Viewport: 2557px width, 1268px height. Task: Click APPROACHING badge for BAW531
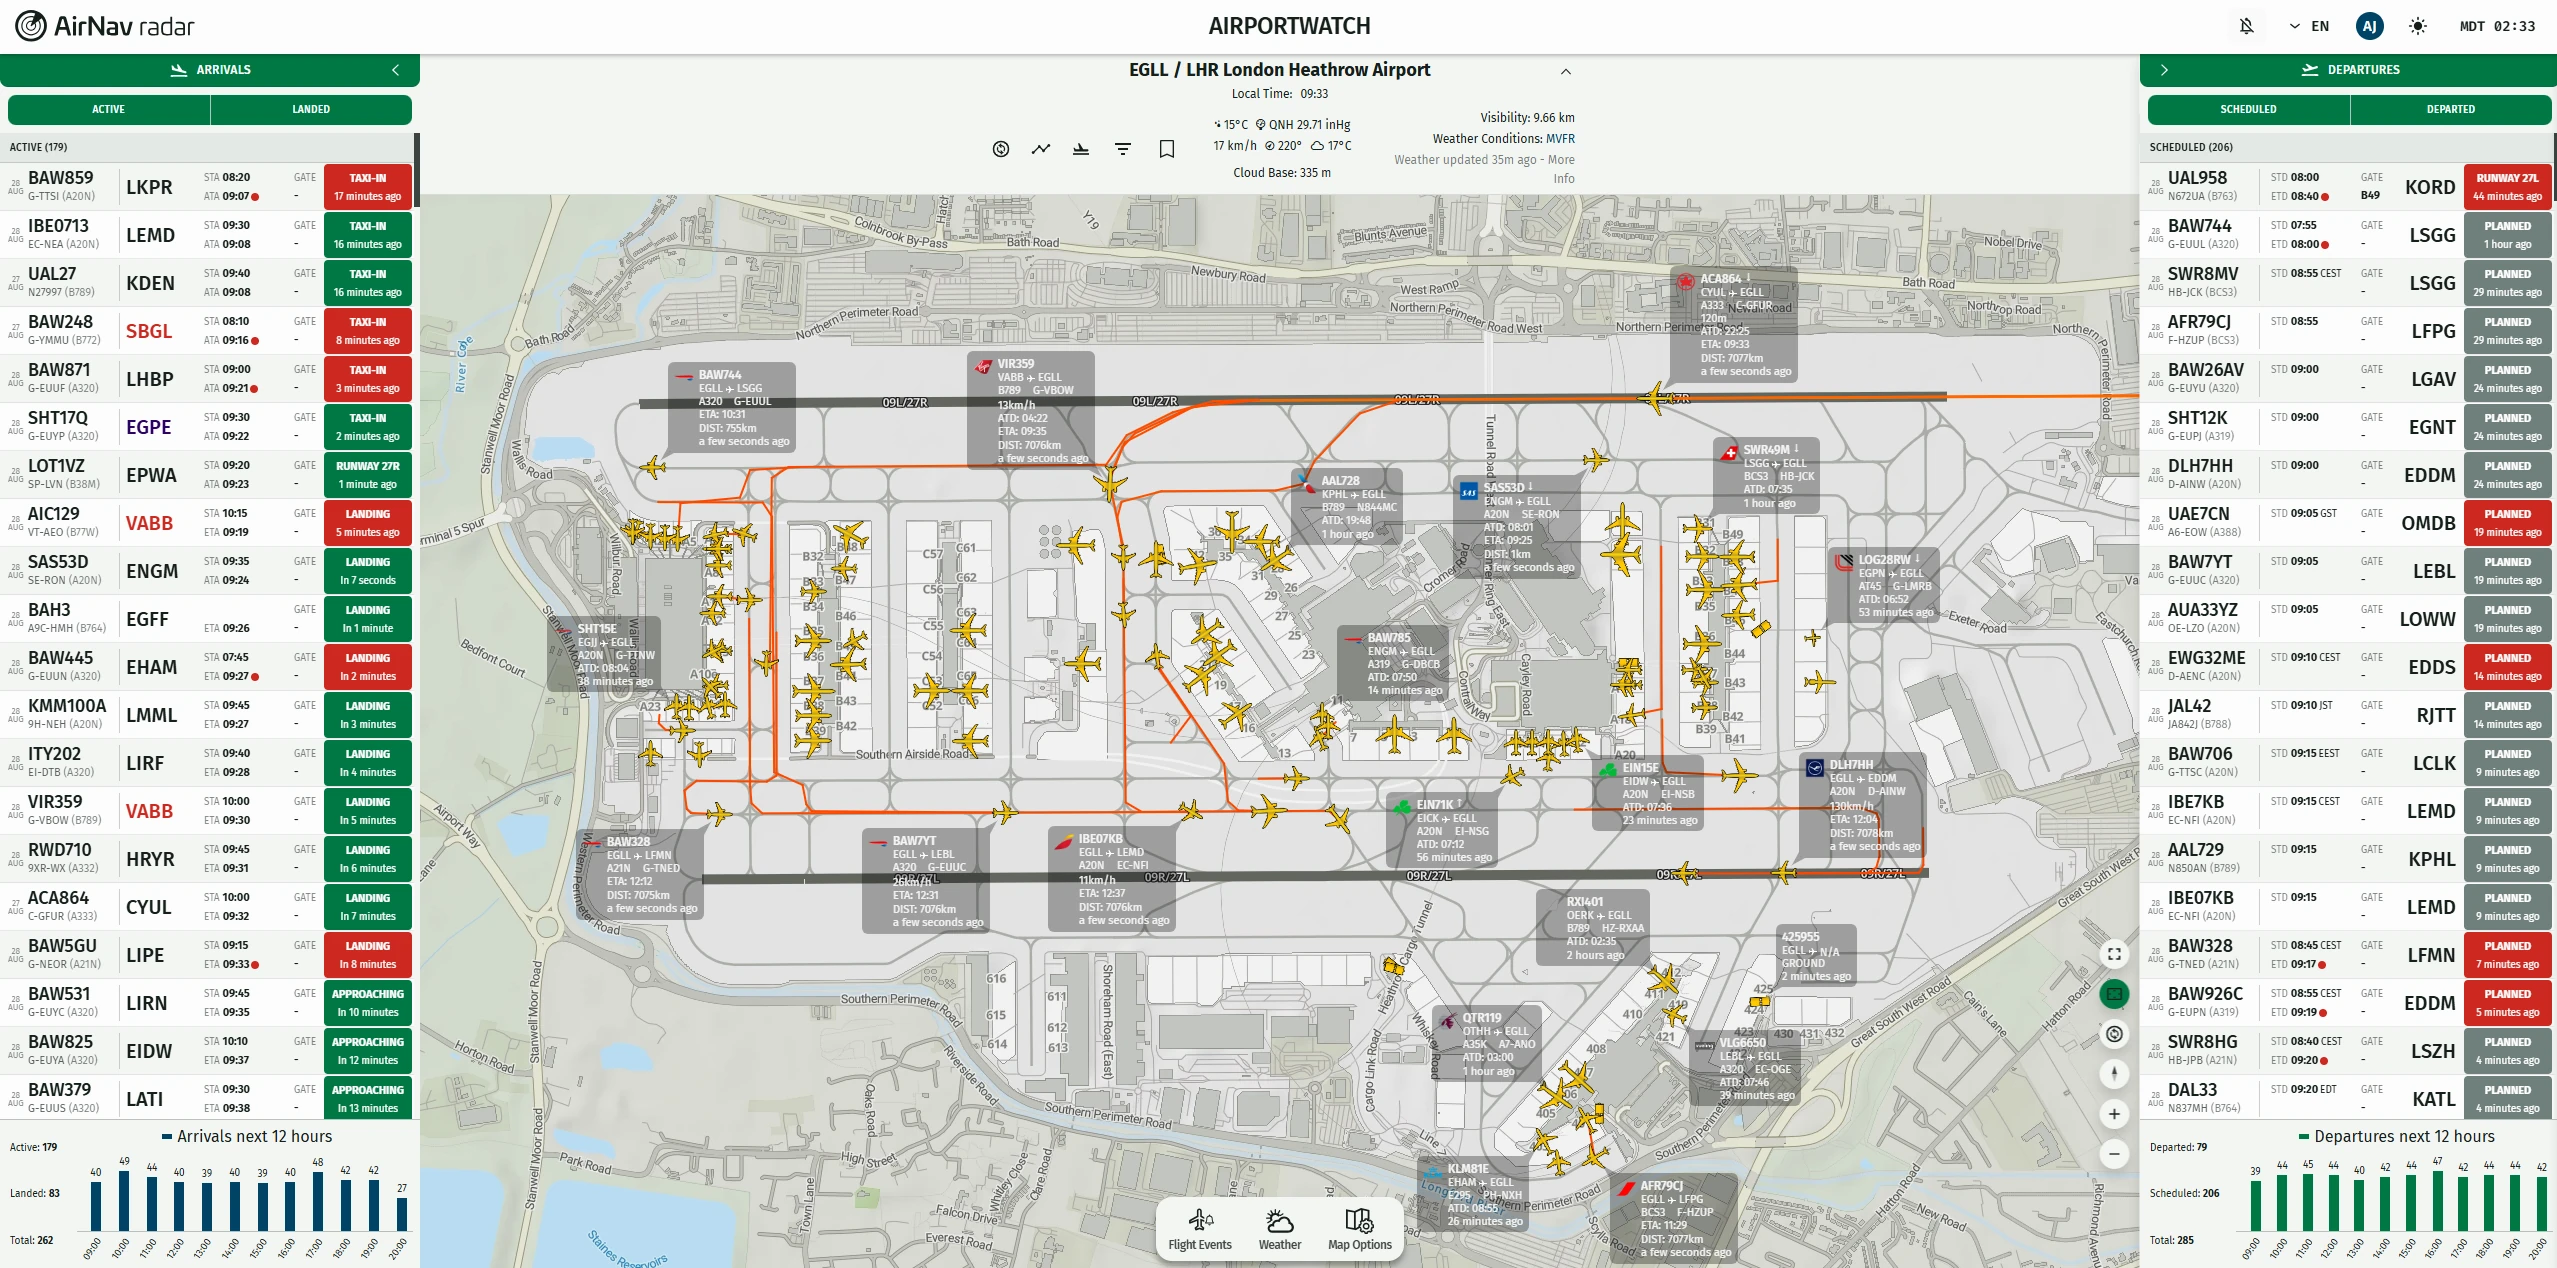pyautogui.click(x=368, y=1003)
